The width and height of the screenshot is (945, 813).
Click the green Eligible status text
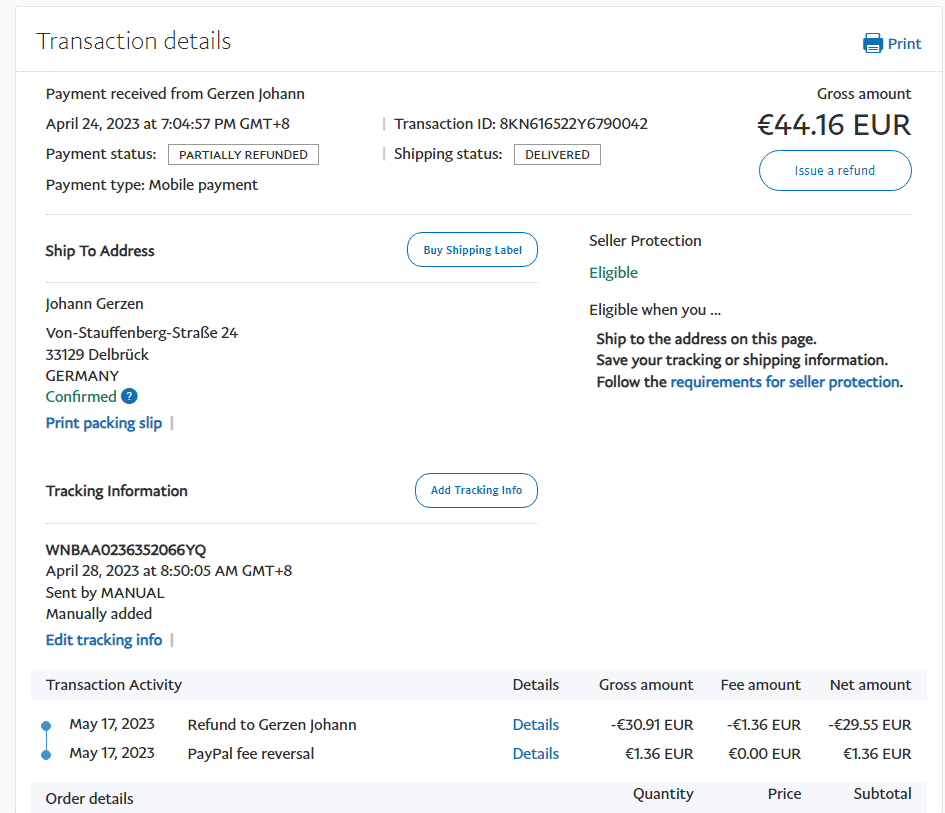click(613, 273)
